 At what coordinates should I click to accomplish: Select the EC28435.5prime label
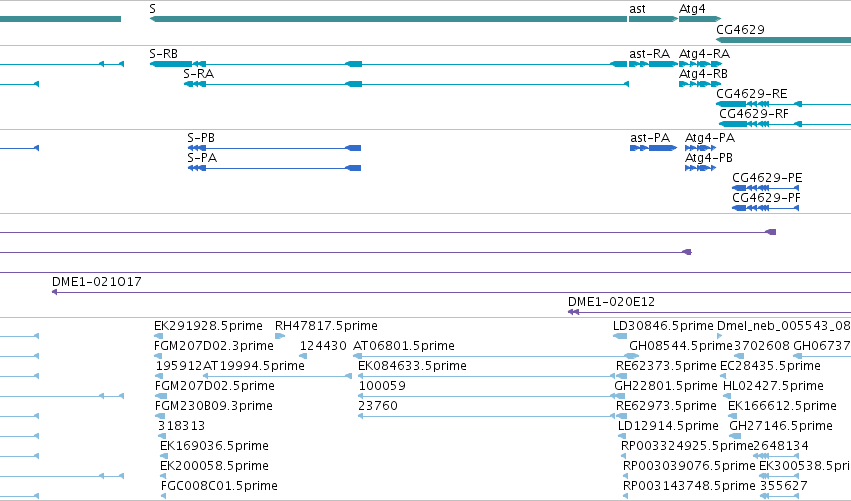point(770,366)
